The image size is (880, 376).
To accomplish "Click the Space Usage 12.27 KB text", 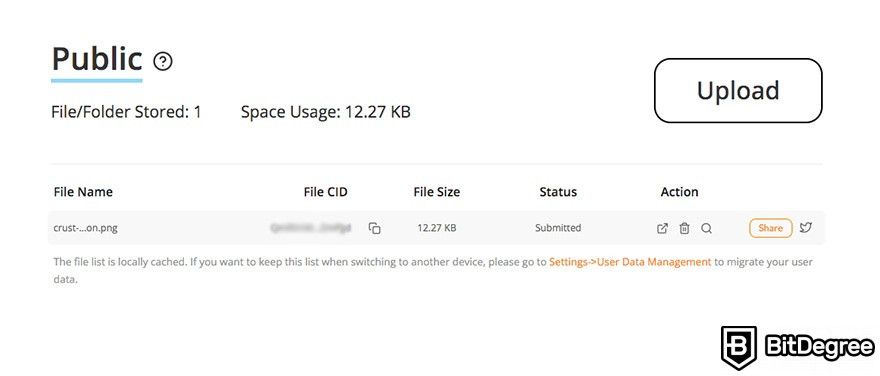I will point(326,112).
